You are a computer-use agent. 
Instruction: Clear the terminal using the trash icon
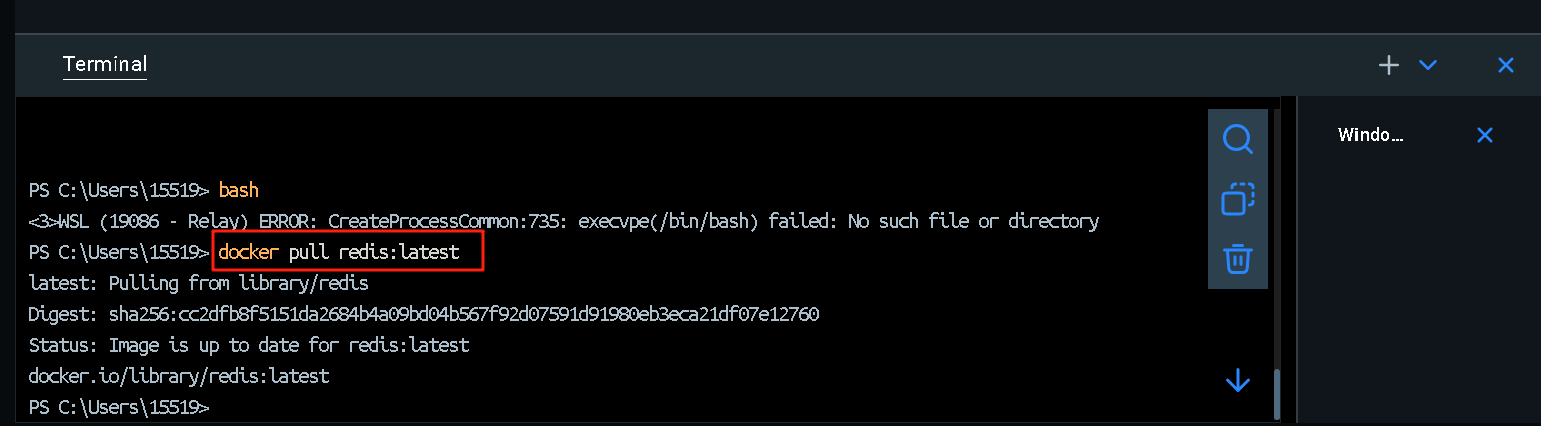[x=1238, y=259]
